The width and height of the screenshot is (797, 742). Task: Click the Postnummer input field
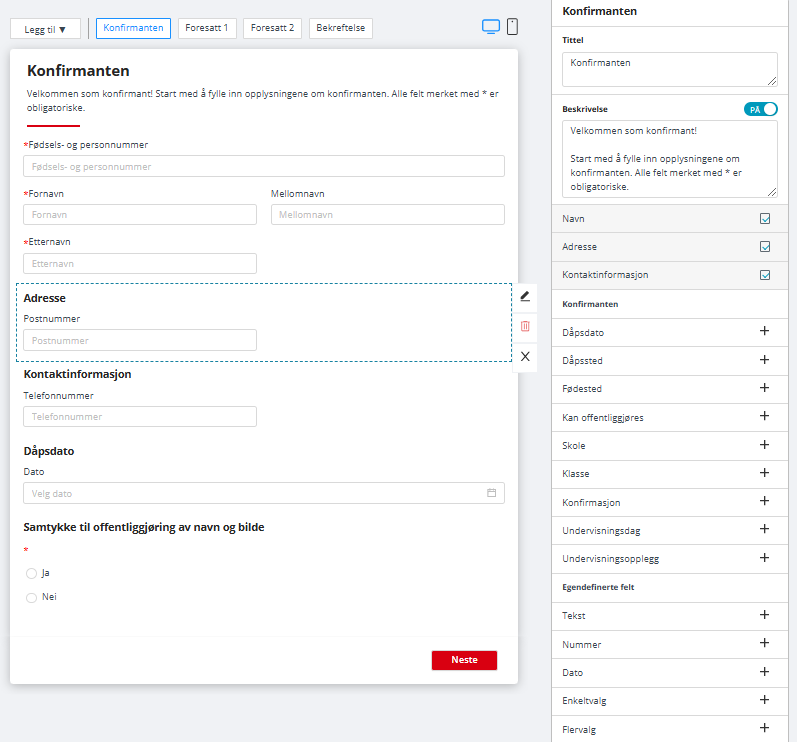coord(140,340)
